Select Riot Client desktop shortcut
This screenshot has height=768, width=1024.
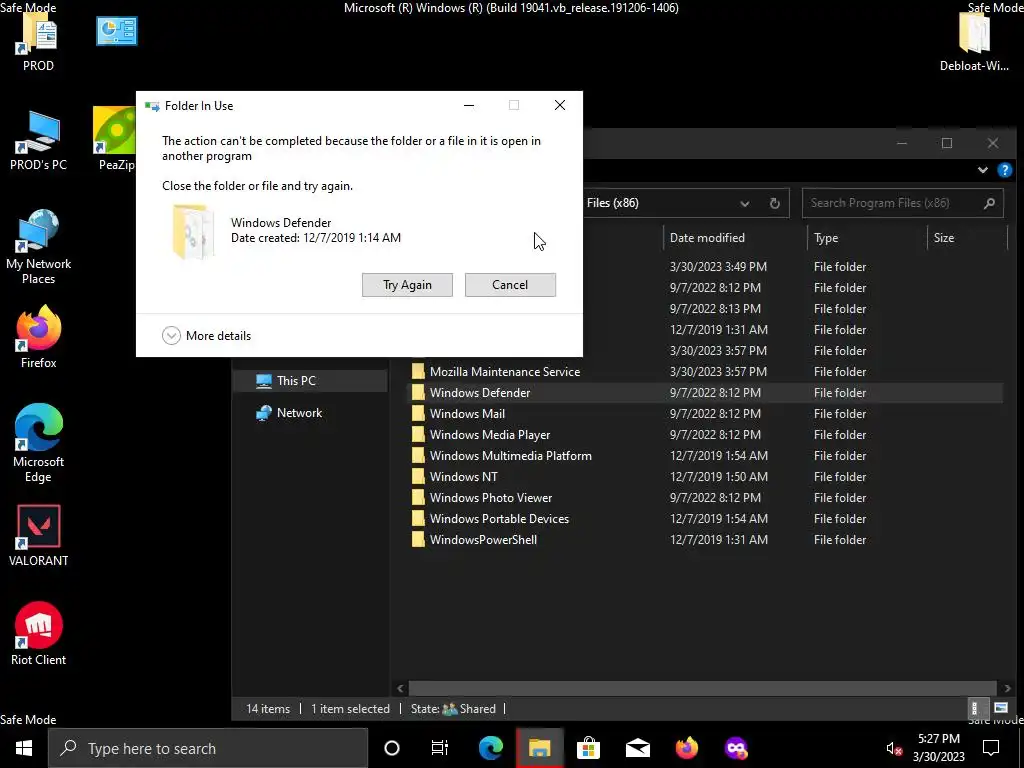39,633
